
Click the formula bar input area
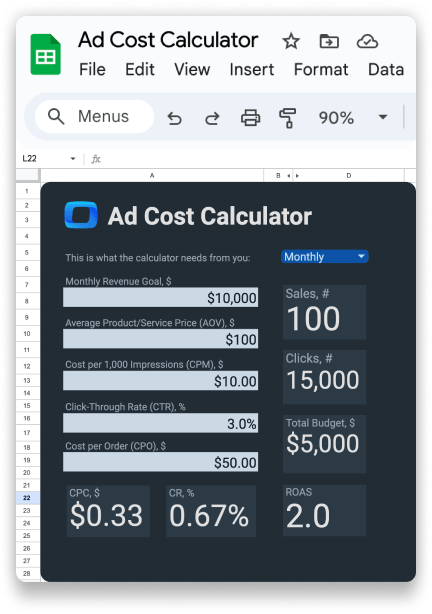pyautogui.click(x=258, y=159)
